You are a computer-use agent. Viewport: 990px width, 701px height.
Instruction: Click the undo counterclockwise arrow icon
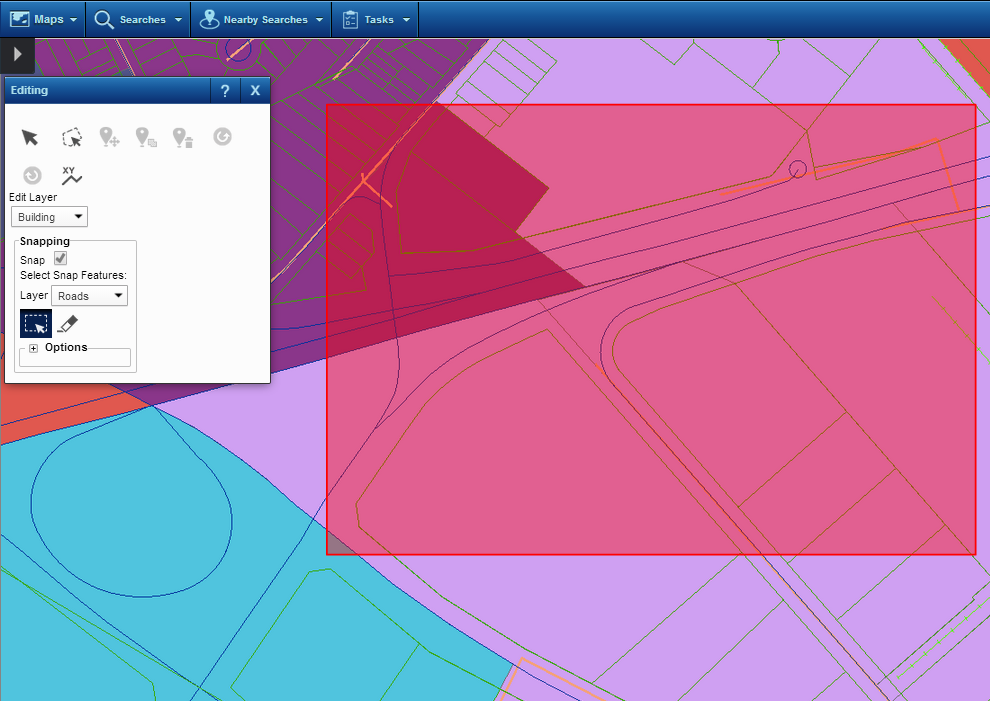(32, 175)
